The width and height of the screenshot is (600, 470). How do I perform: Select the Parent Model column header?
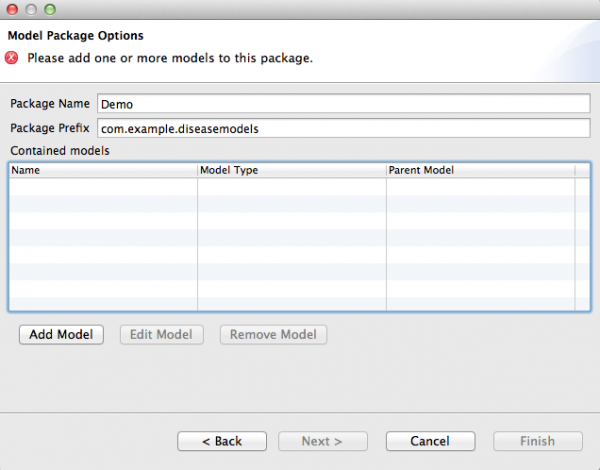coord(480,170)
